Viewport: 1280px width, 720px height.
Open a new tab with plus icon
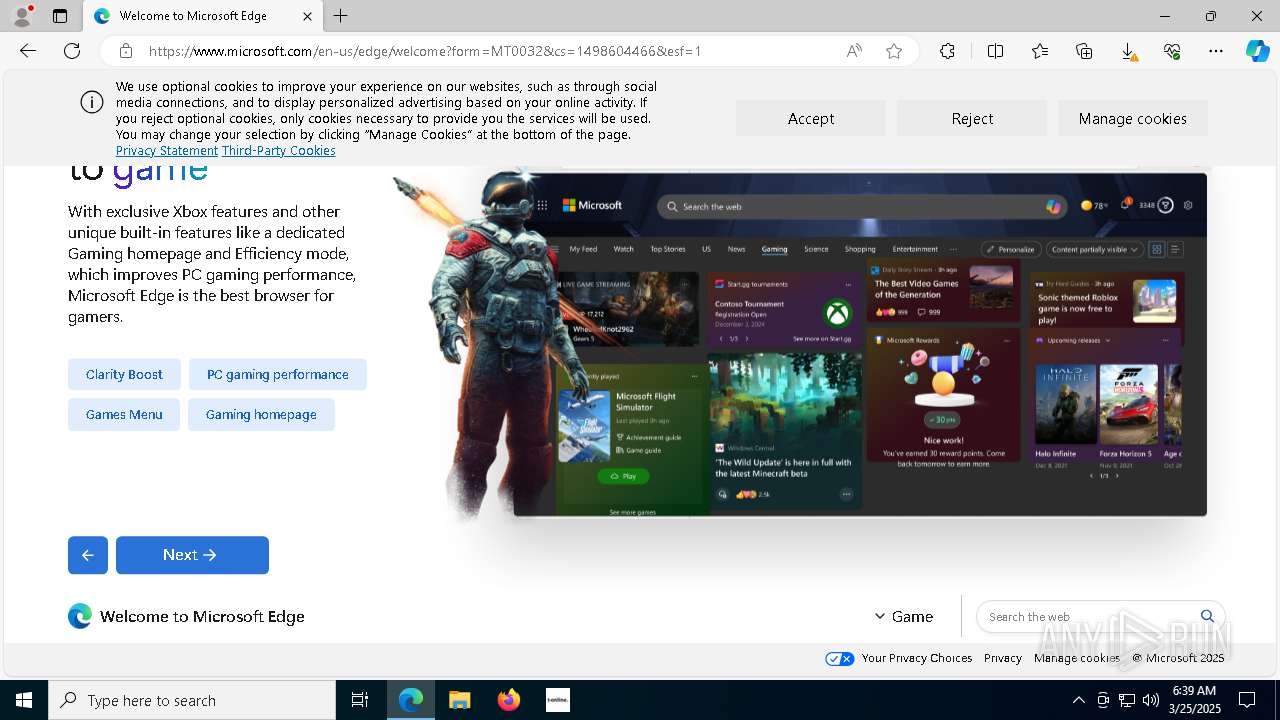(341, 16)
